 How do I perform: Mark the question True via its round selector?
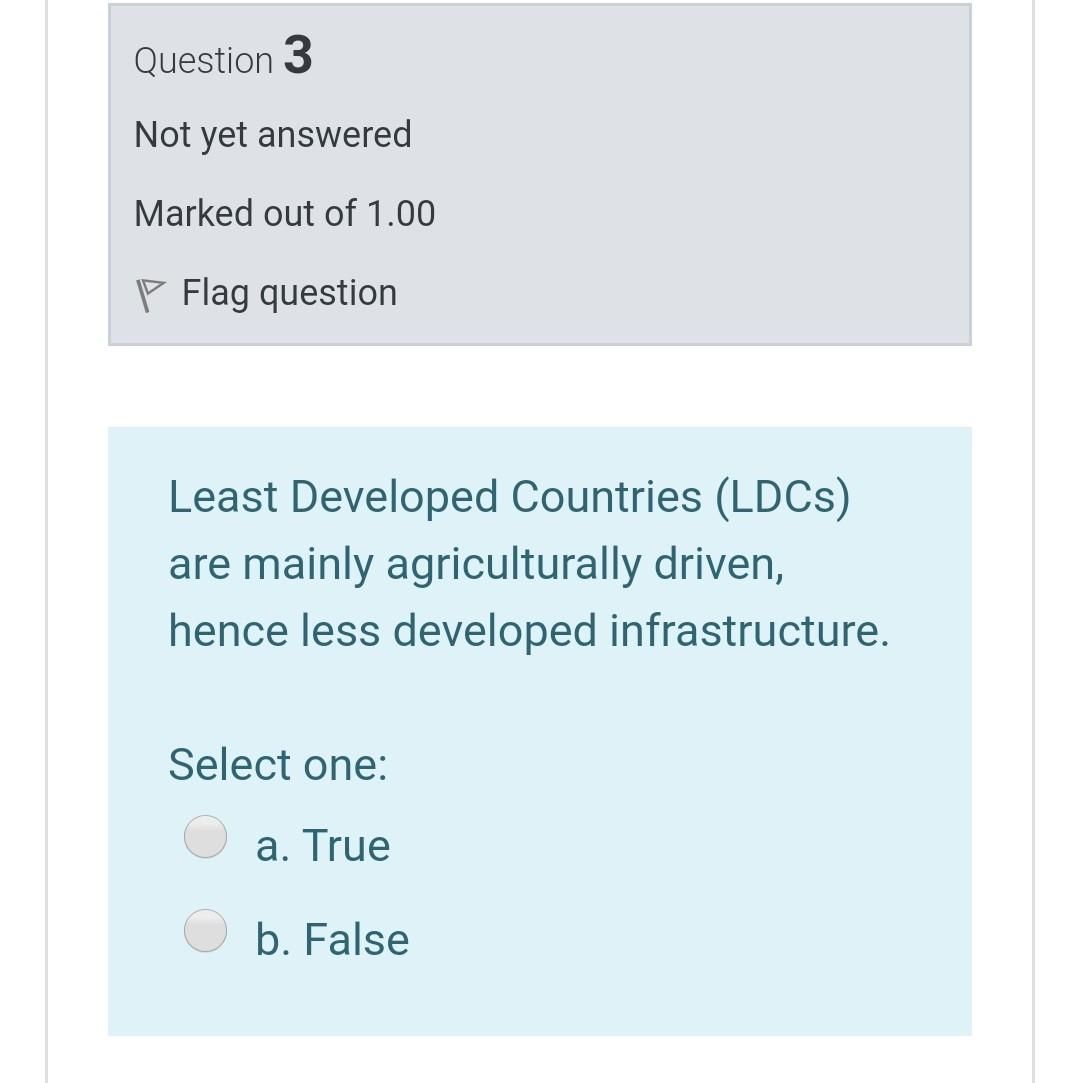click(x=205, y=838)
